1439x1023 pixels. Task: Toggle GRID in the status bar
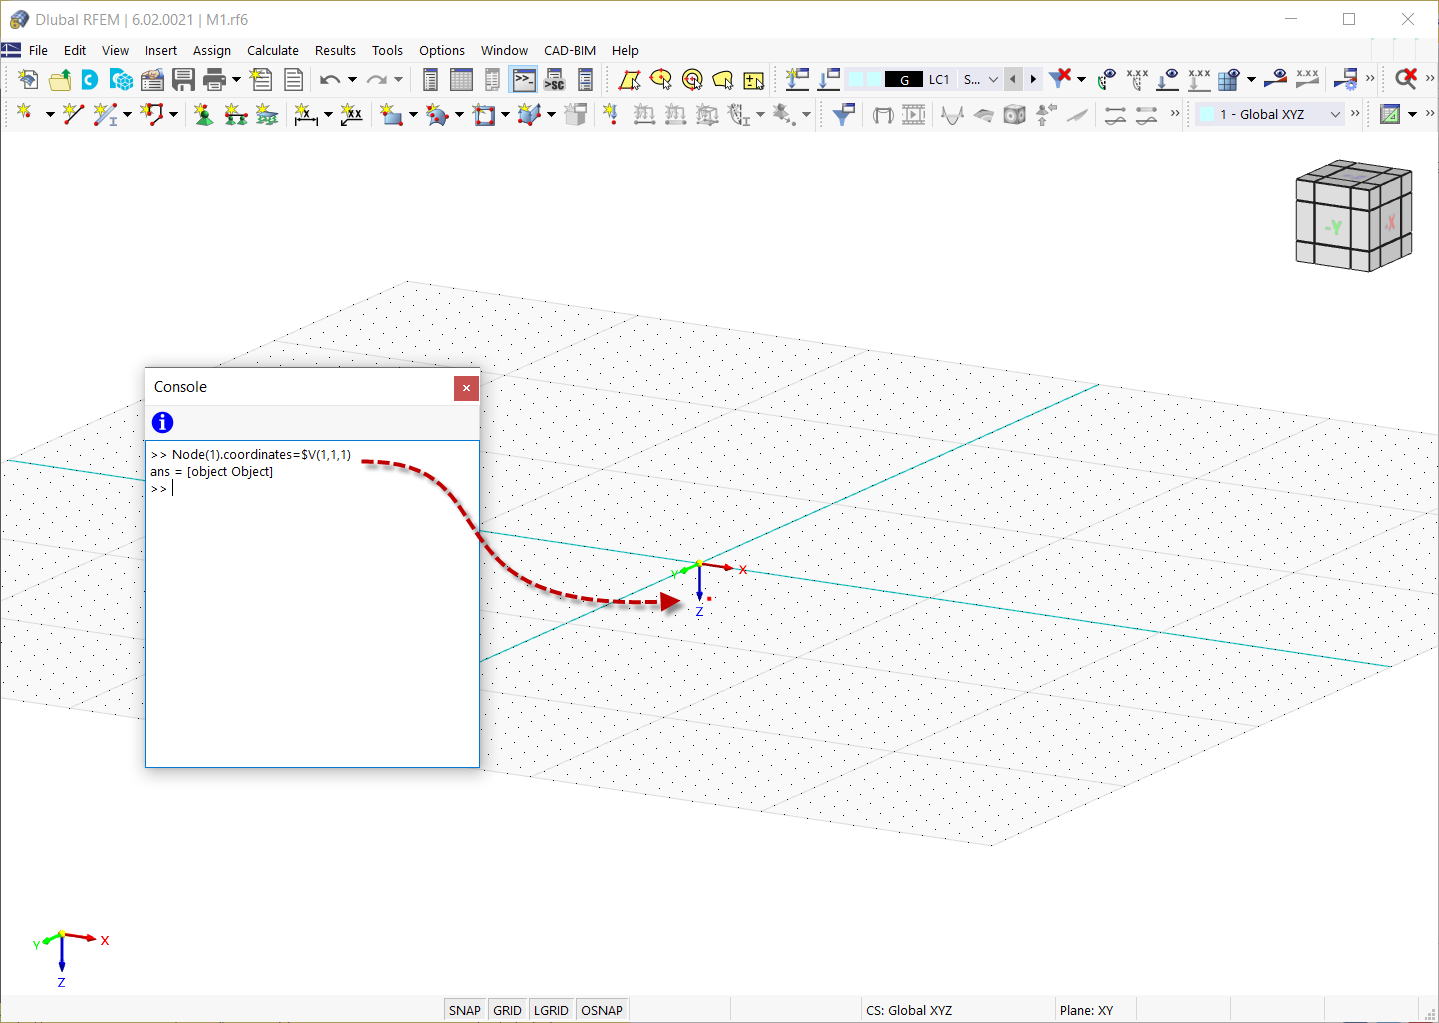tap(507, 1010)
